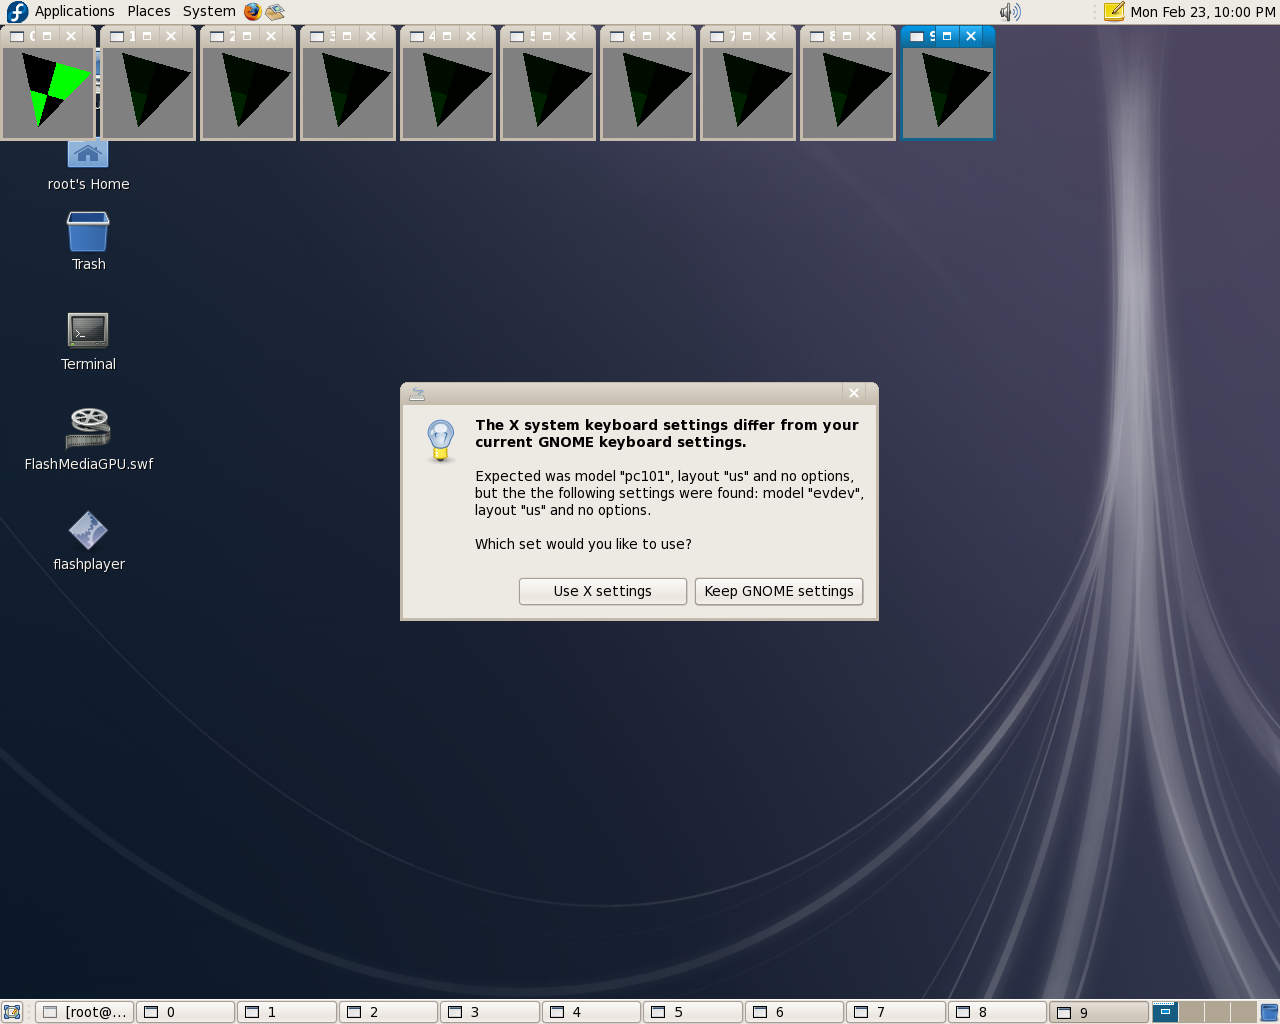Viewport: 1280px width, 1024px height.
Task: Click the Keep GNOME settings button
Action: tap(778, 591)
